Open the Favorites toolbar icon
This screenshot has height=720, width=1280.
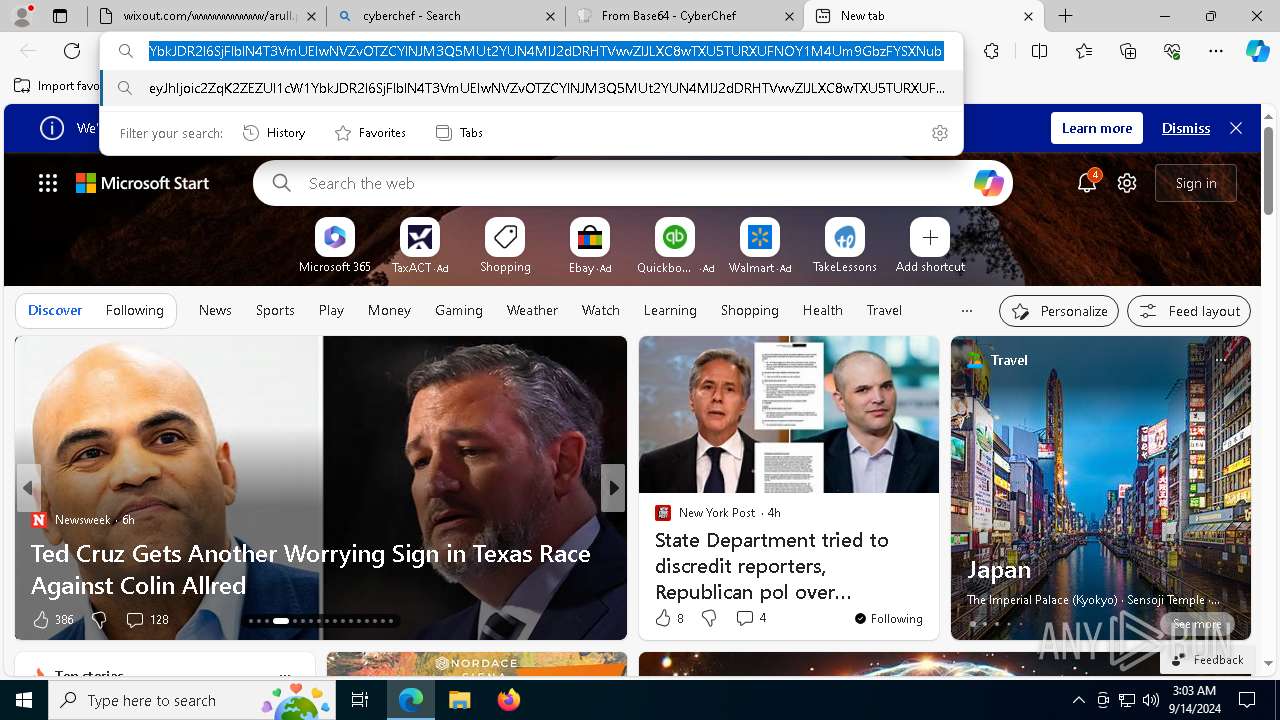click(1084, 51)
